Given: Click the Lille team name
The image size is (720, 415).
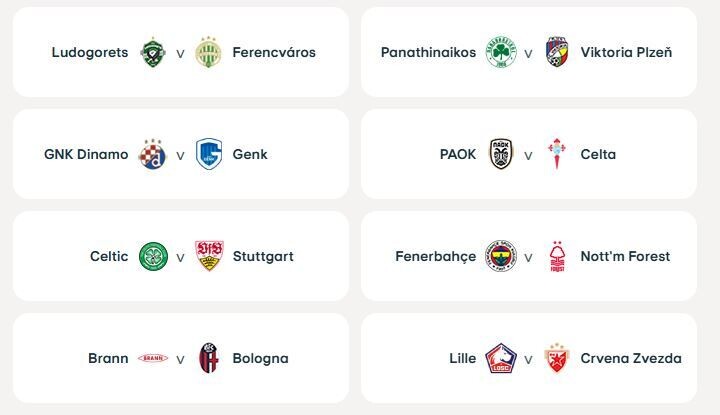Looking at the screenshot, I should click(x=462, y=358).
